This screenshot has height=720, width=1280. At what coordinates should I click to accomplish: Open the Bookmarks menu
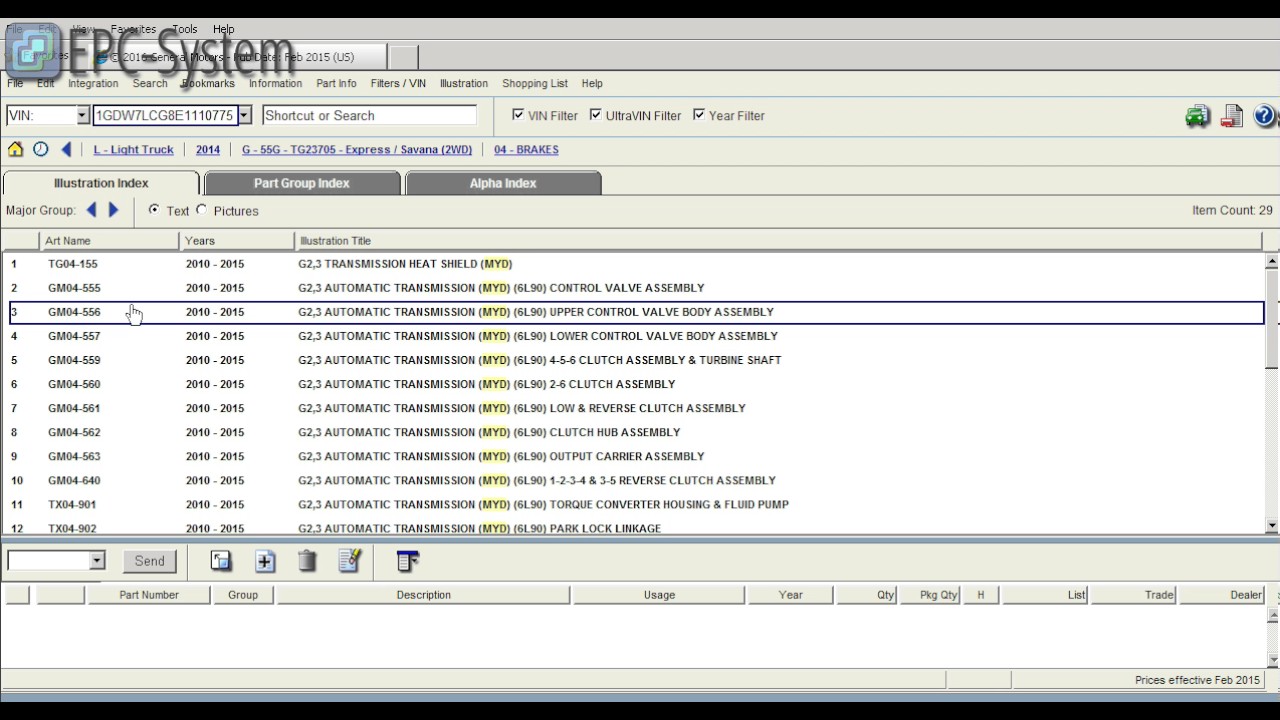208,84
